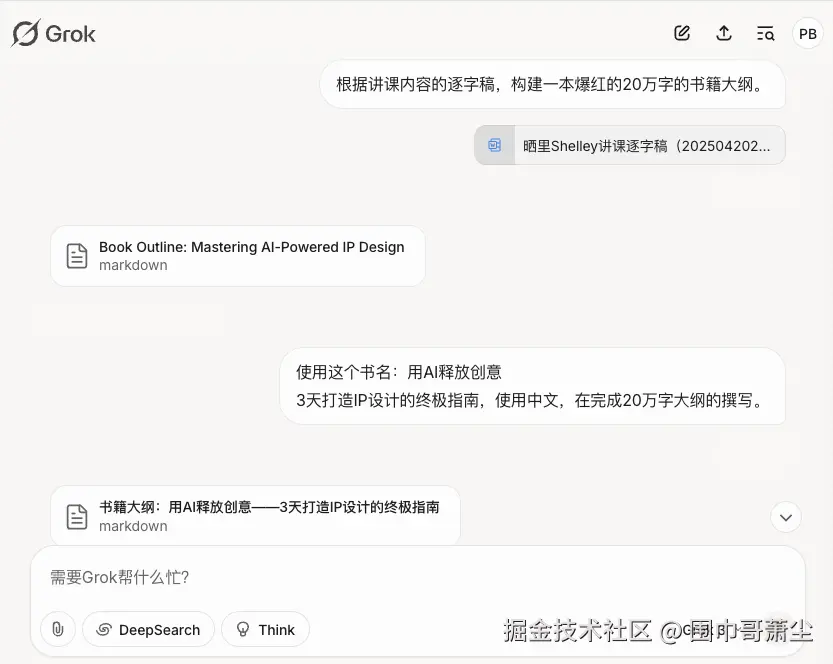Enable DeepSearch mode

tap(148, 629)
